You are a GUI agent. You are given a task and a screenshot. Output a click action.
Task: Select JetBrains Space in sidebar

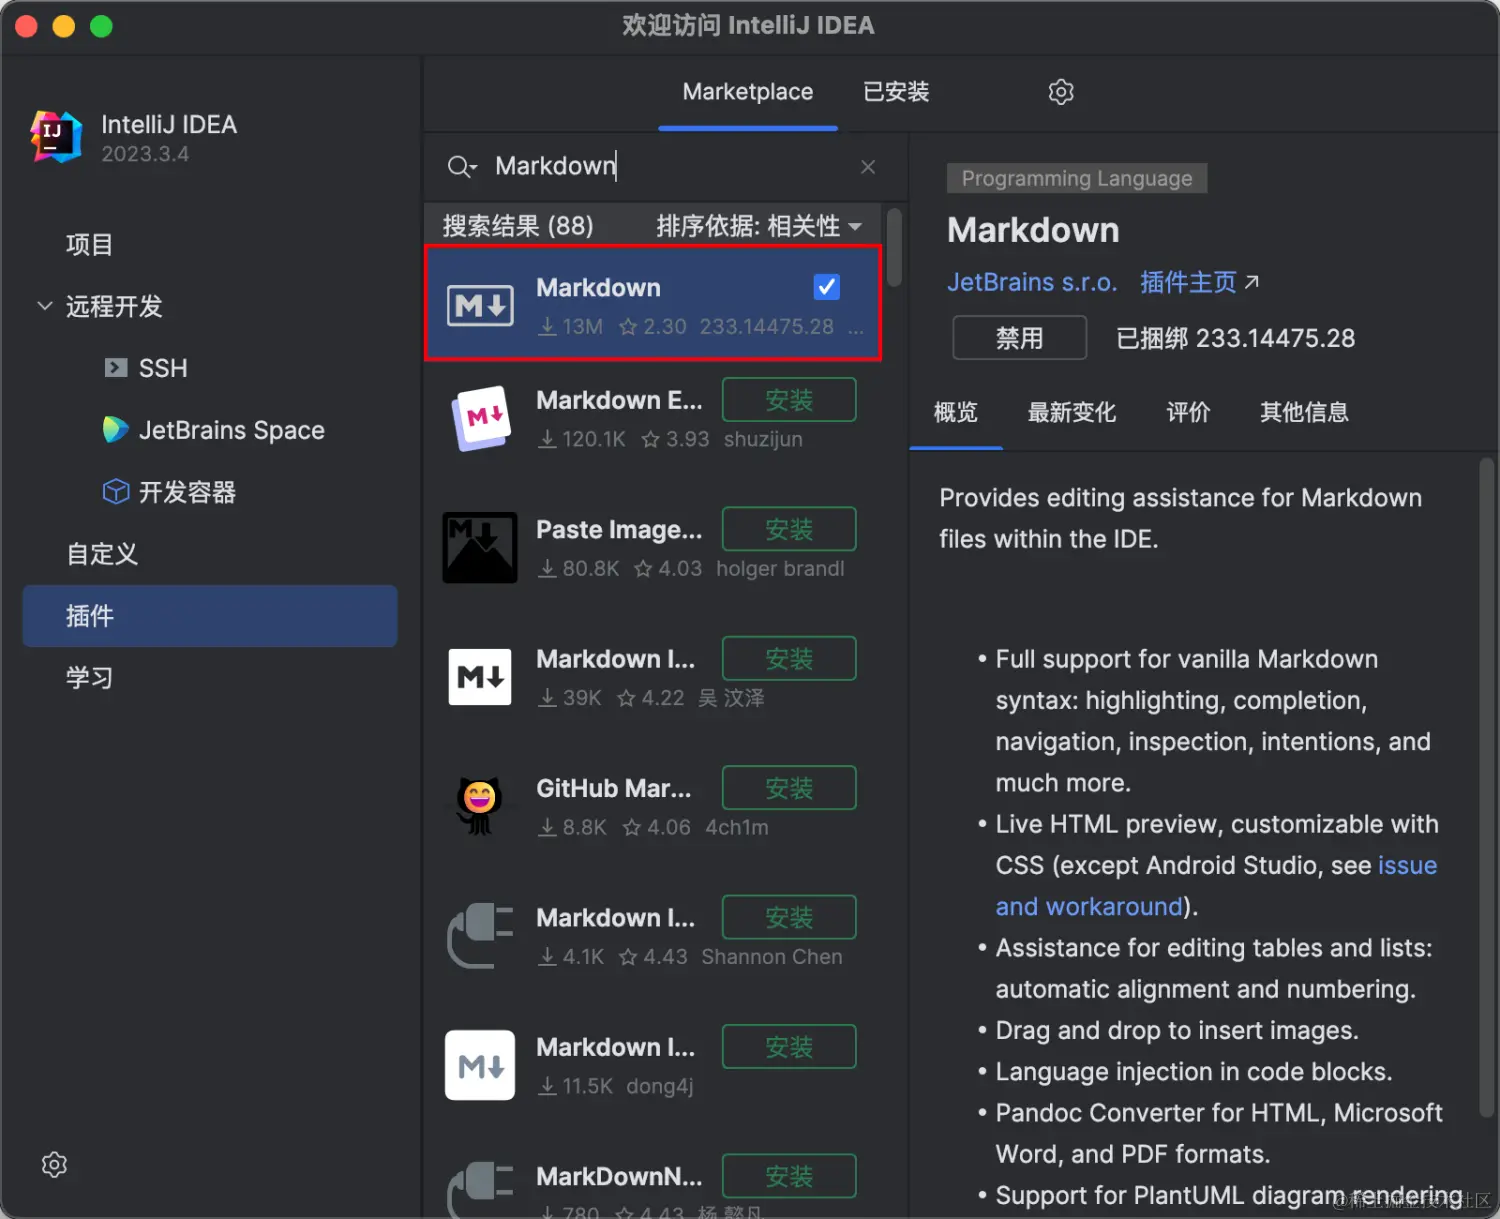point(232,430)
